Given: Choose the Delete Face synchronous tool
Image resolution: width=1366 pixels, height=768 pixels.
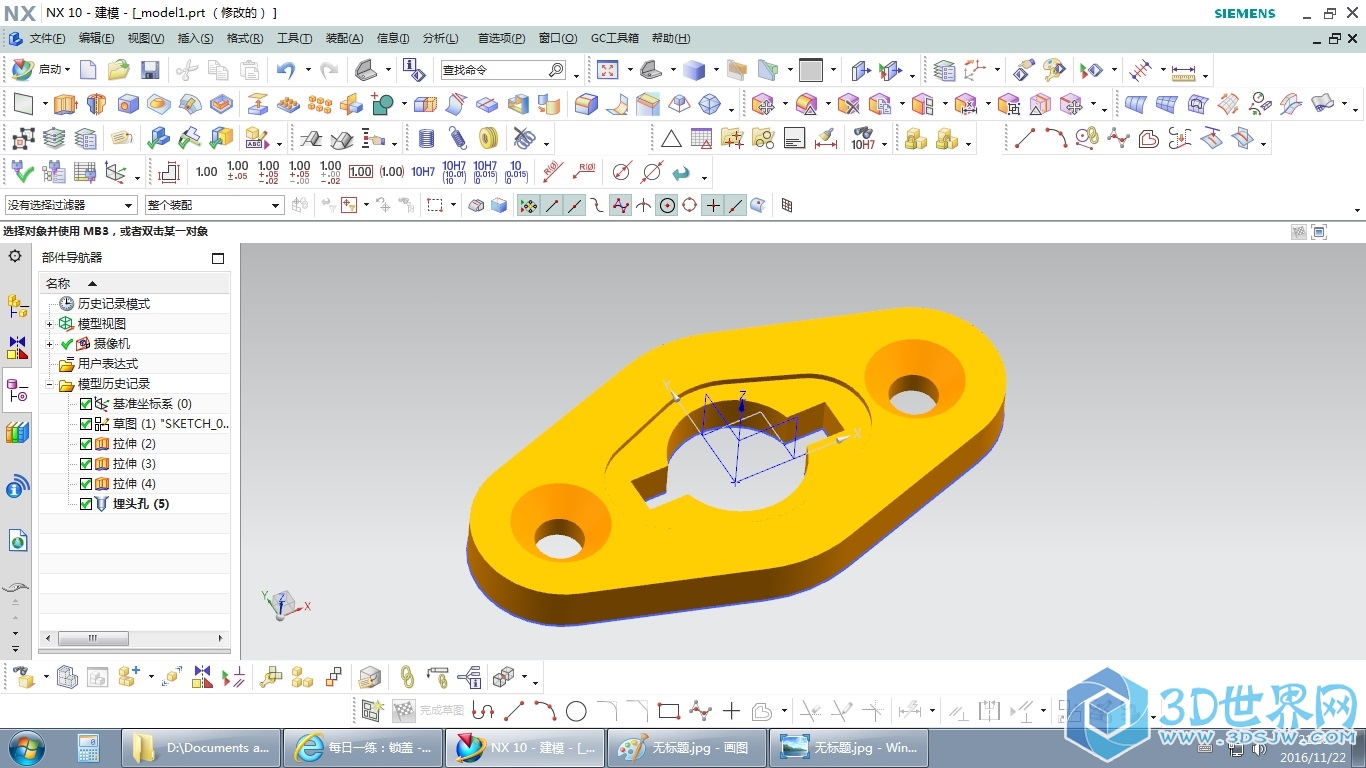Looking at the screenshot, I should pyautogui.click(x=849, y=104).
